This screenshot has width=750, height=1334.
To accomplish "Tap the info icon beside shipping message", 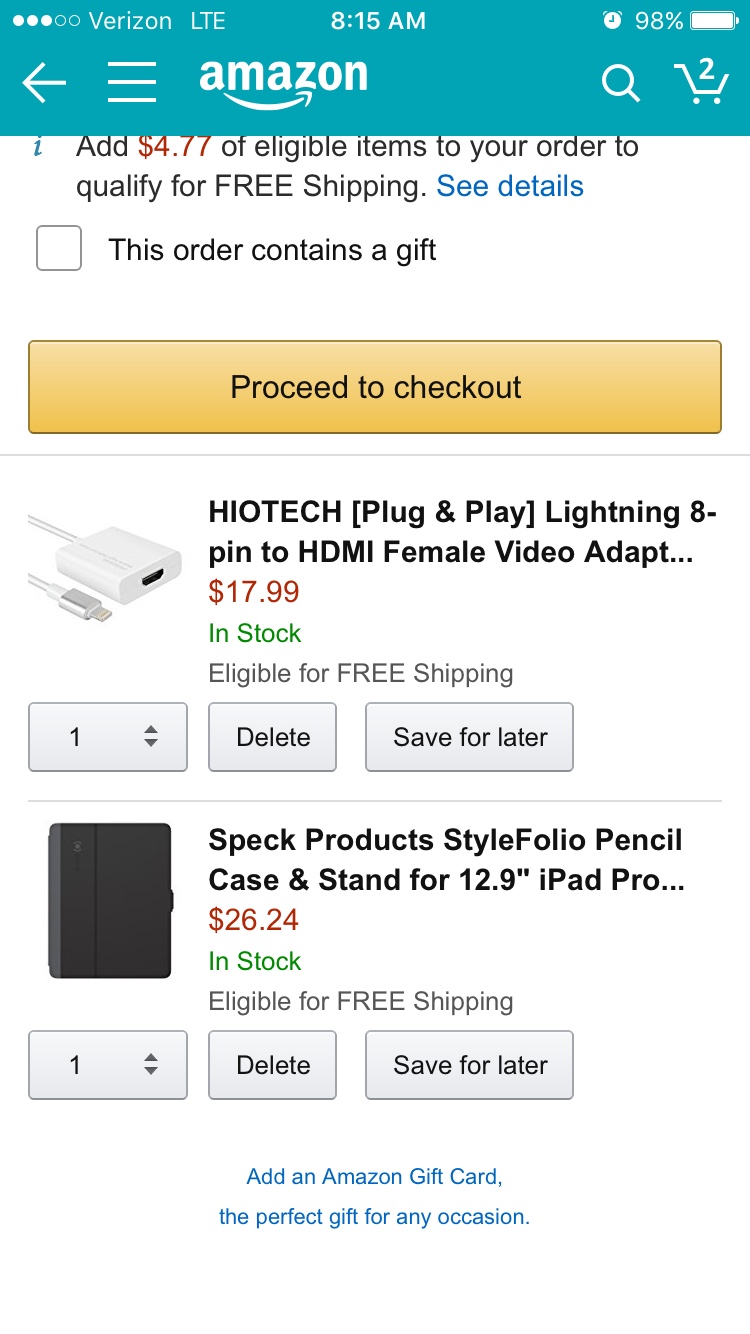I will pos(38,148).
